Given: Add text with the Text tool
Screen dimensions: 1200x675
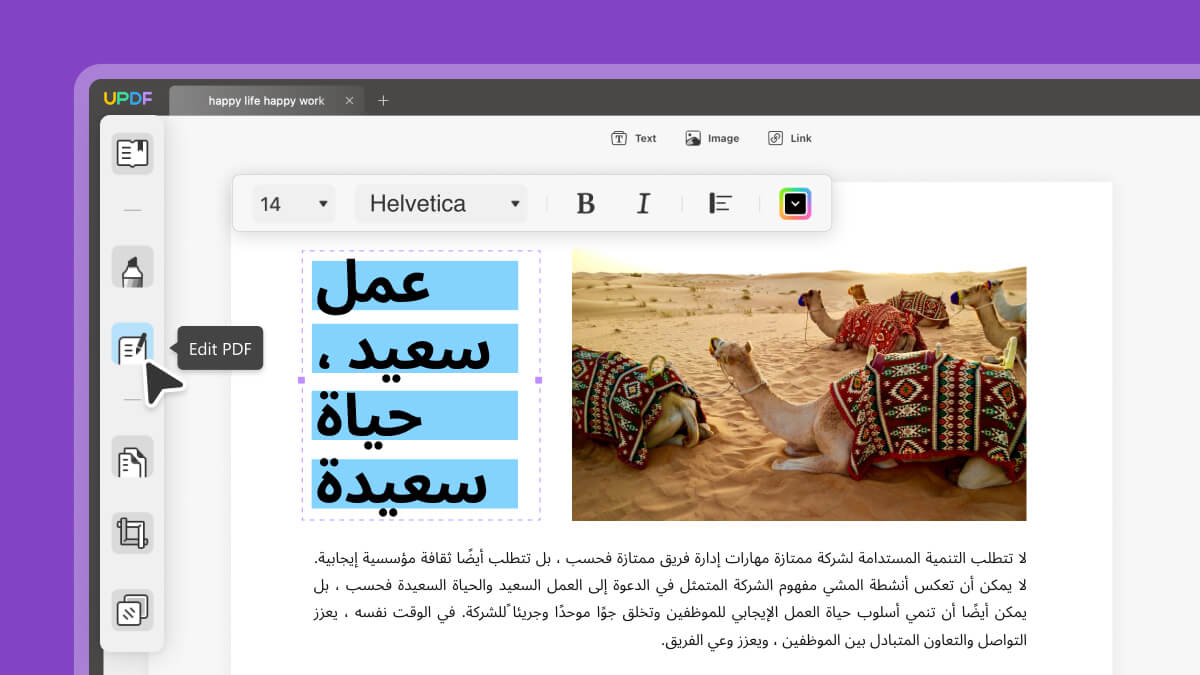Looking at the screenshot, I should pos(634,138).
